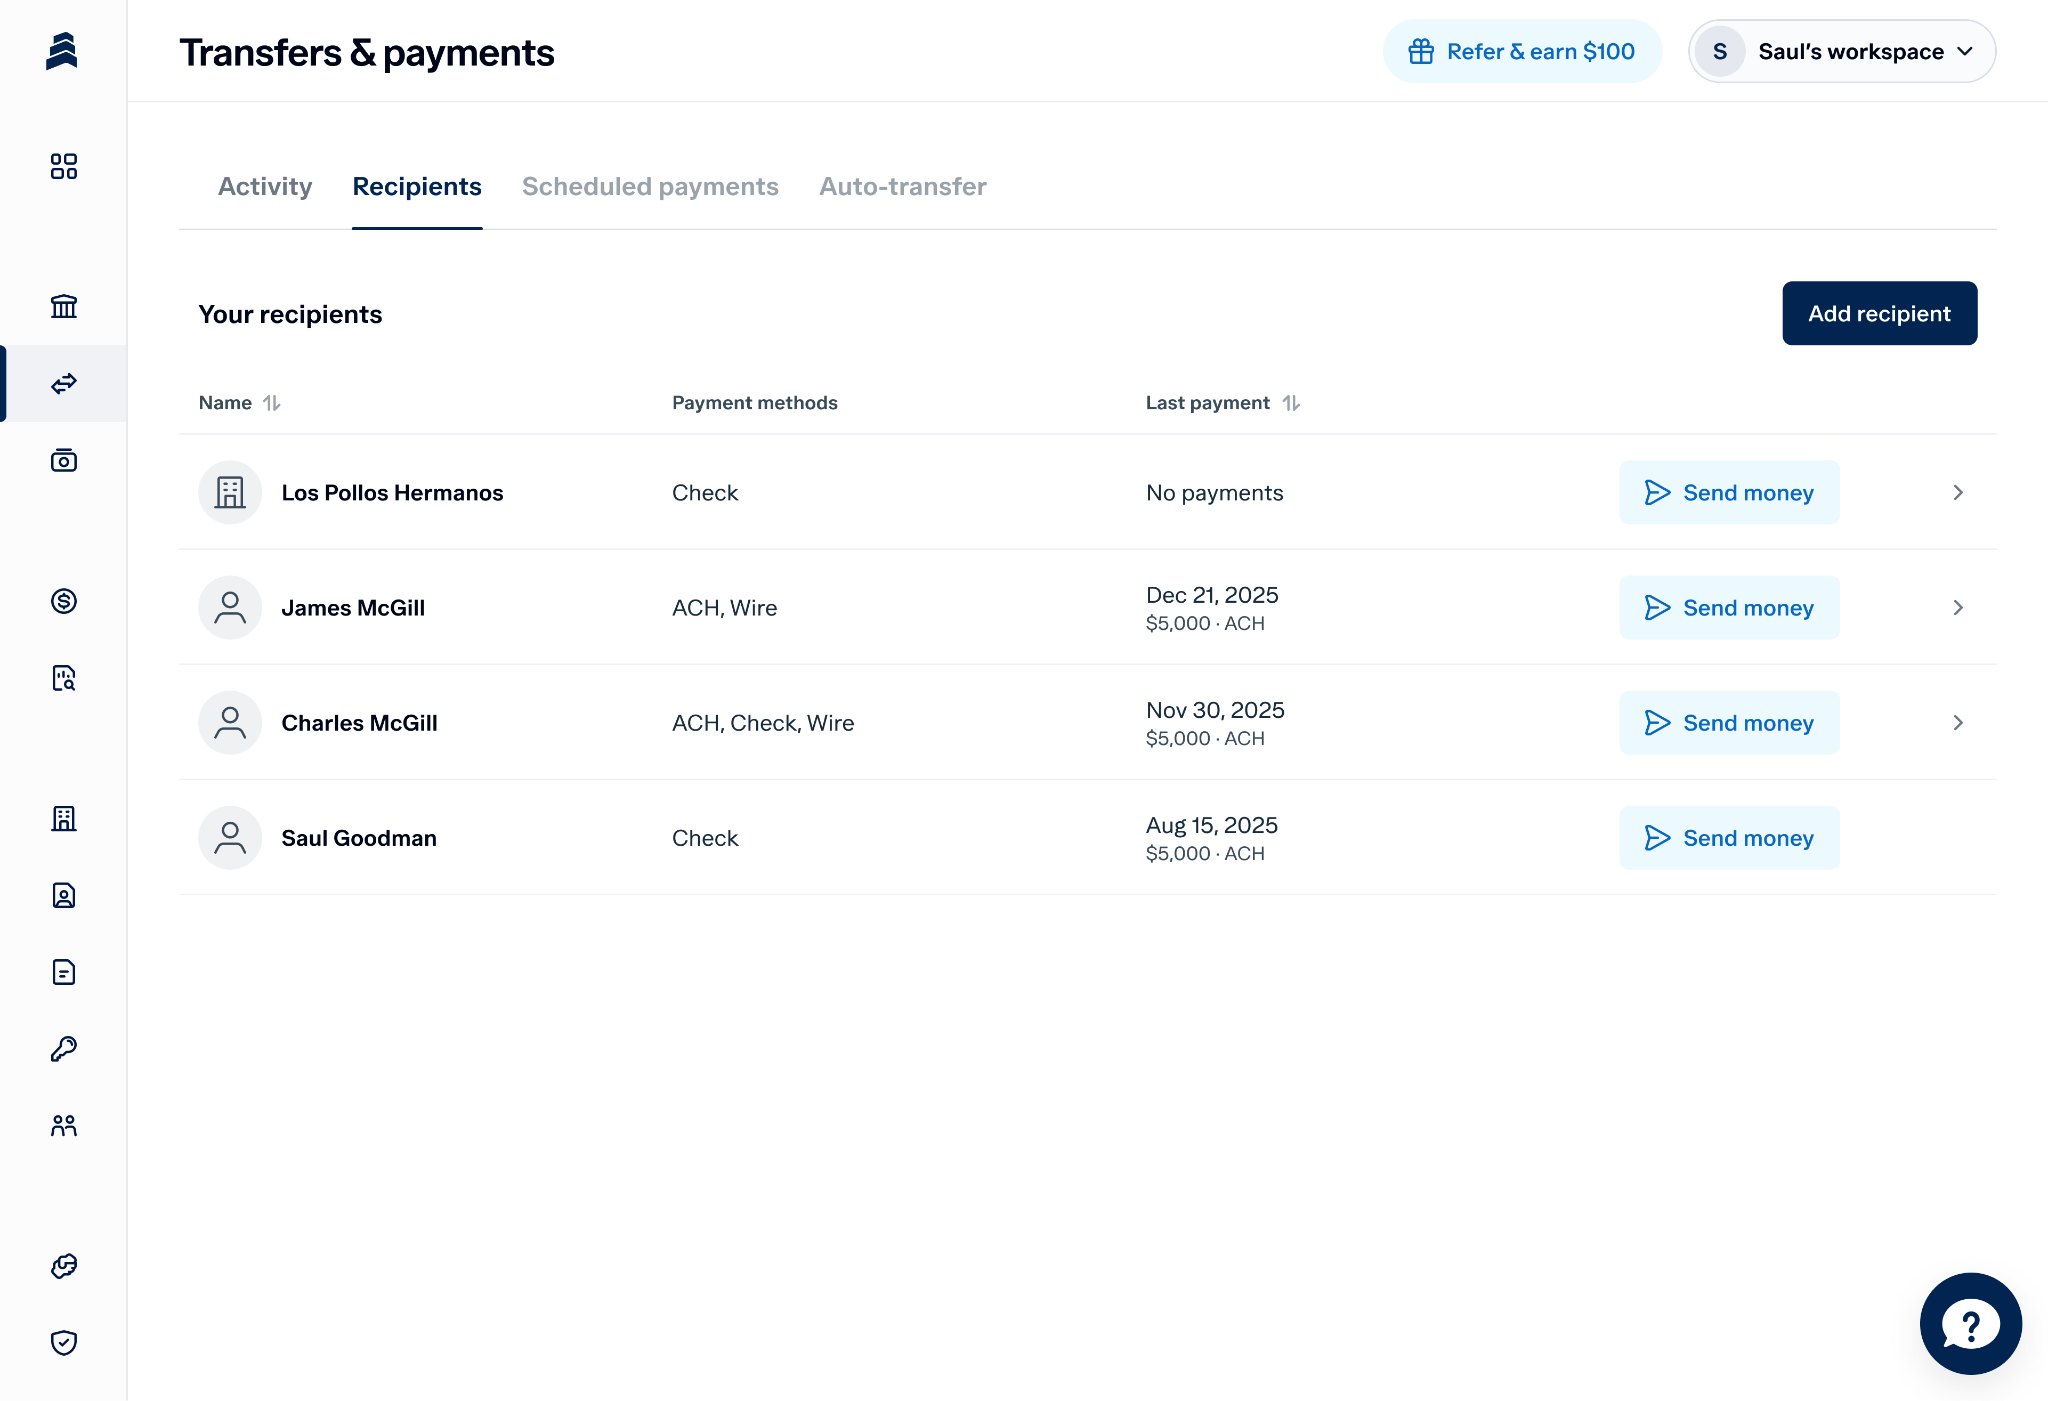2048x1401 pixels.
Task: Open the Scheduled payments tab
Action: tap(650, 187)
